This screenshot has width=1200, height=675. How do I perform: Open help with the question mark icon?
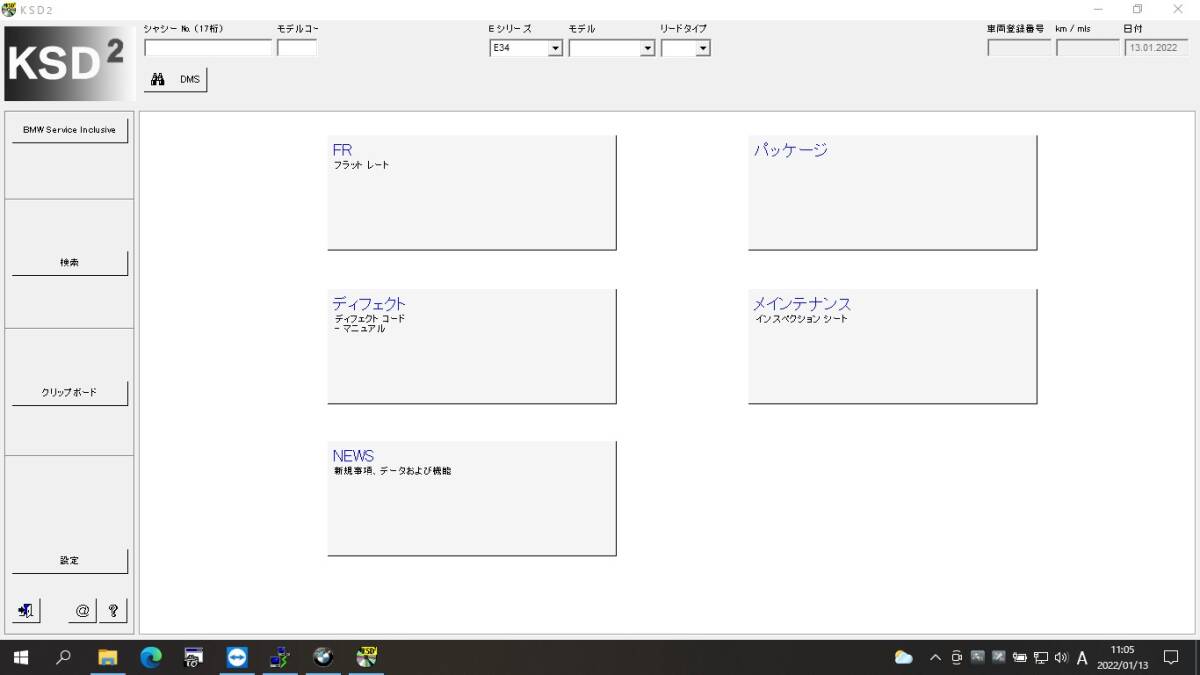point(113,610)
